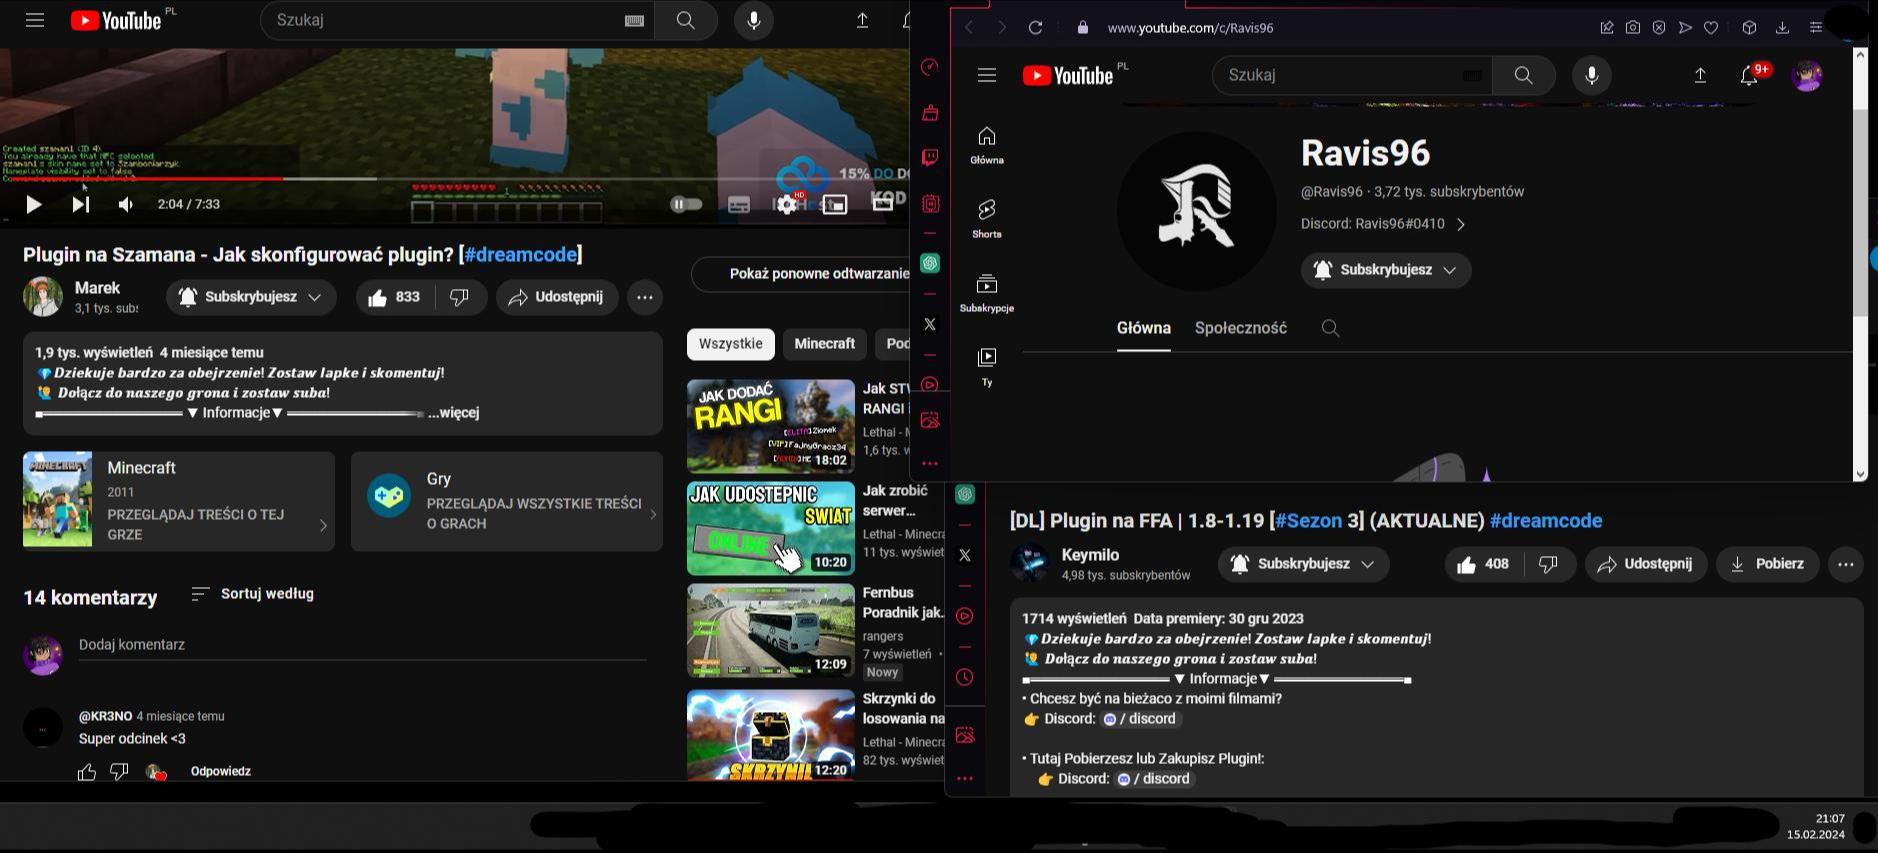
Task: Open Subskrypcje in the YouTube mini sidebar
Action: 987,293
